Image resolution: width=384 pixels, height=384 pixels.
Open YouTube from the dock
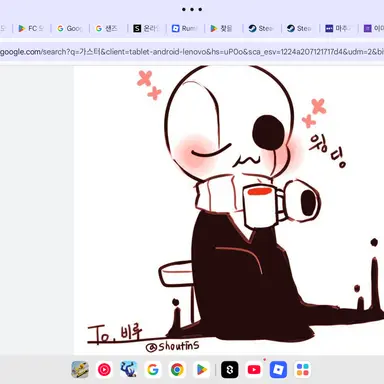click(x=254, y=369)
